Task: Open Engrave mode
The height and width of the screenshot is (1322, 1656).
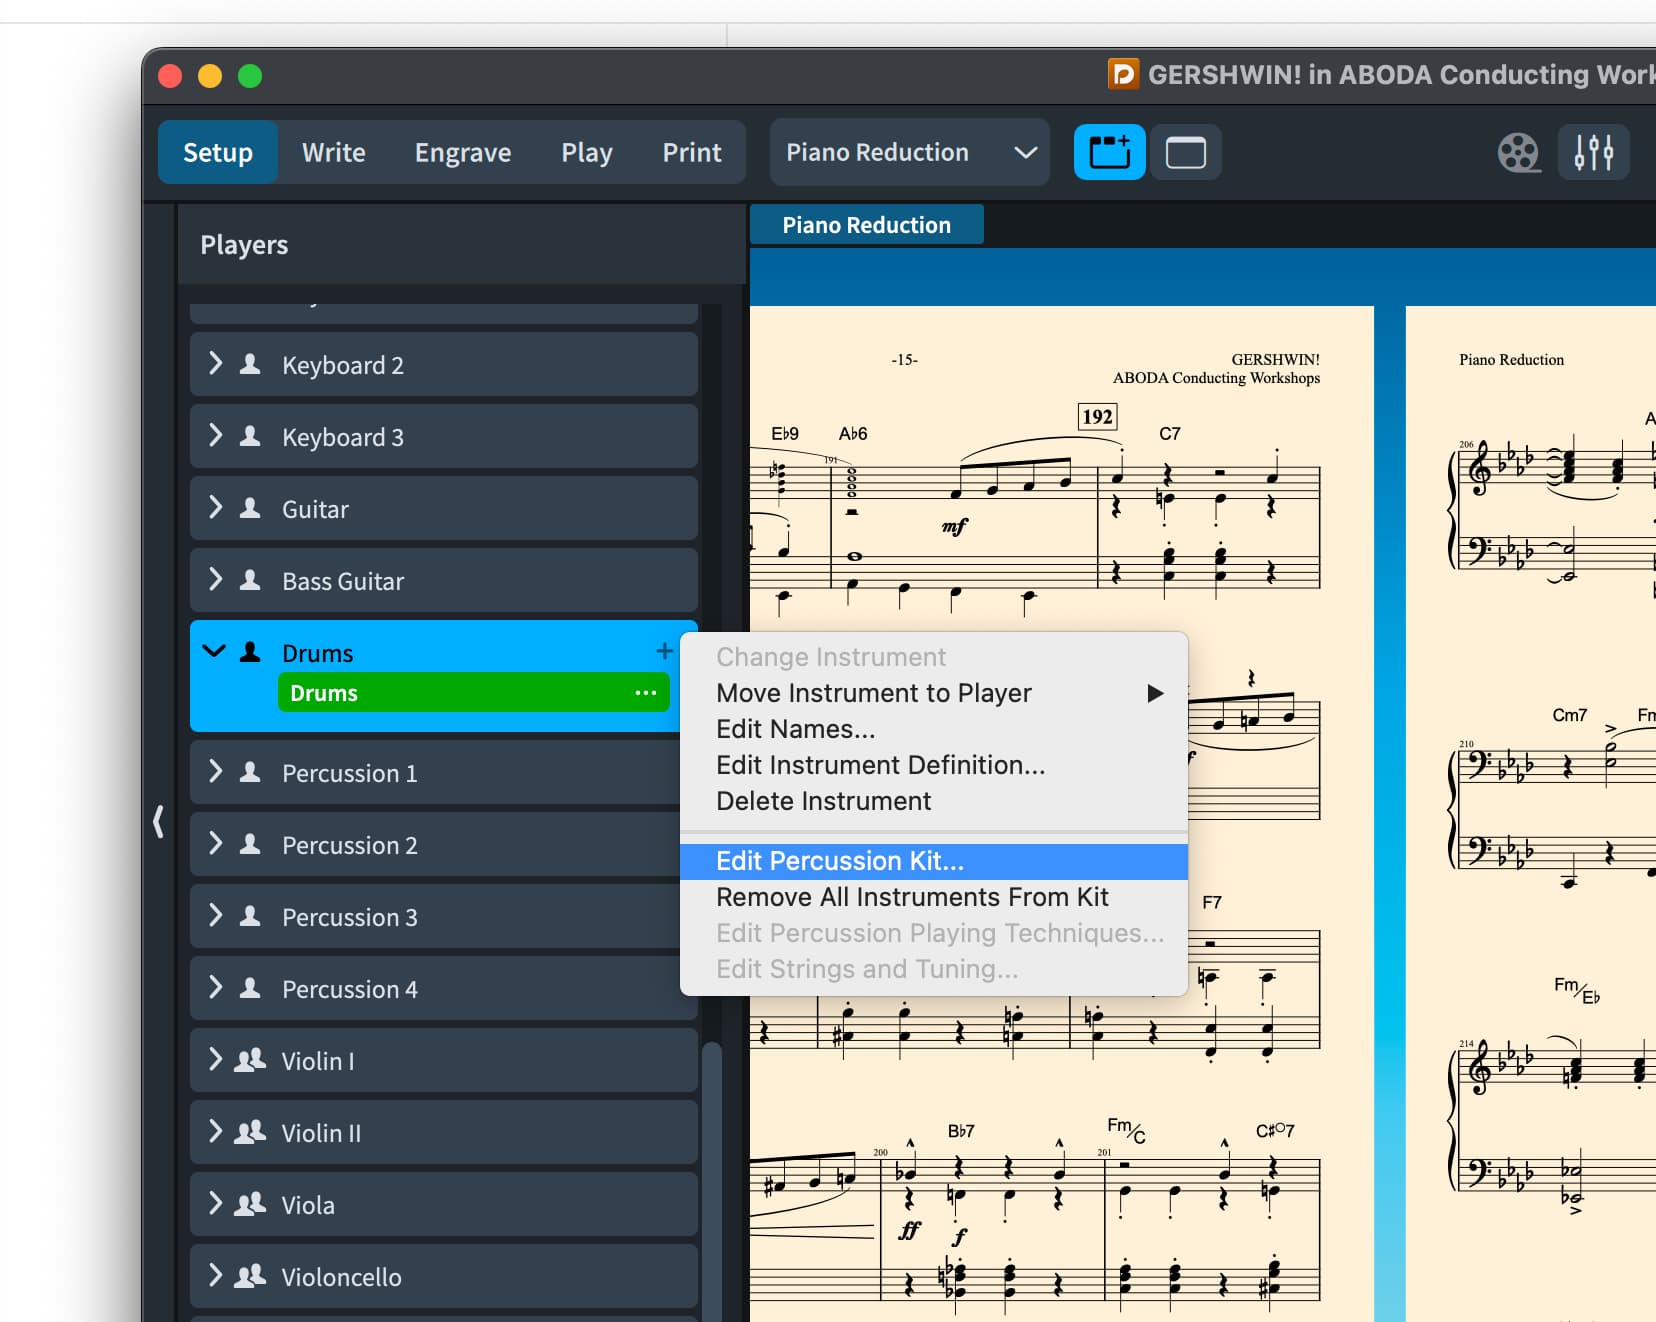Action: click(x=463, y=152)
